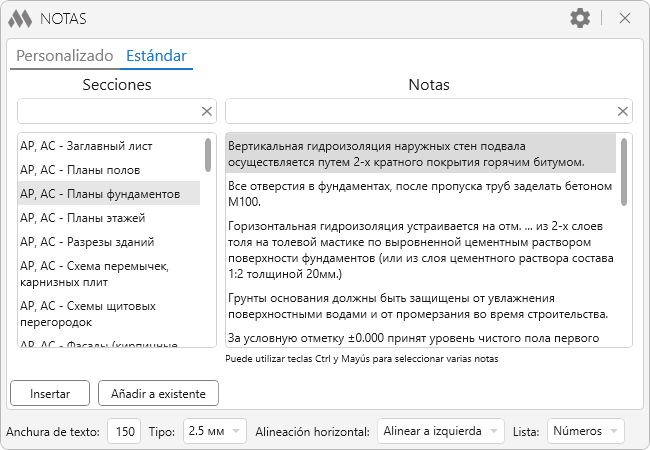Expand the Alineación horizontal dropdown

(442, 431)
